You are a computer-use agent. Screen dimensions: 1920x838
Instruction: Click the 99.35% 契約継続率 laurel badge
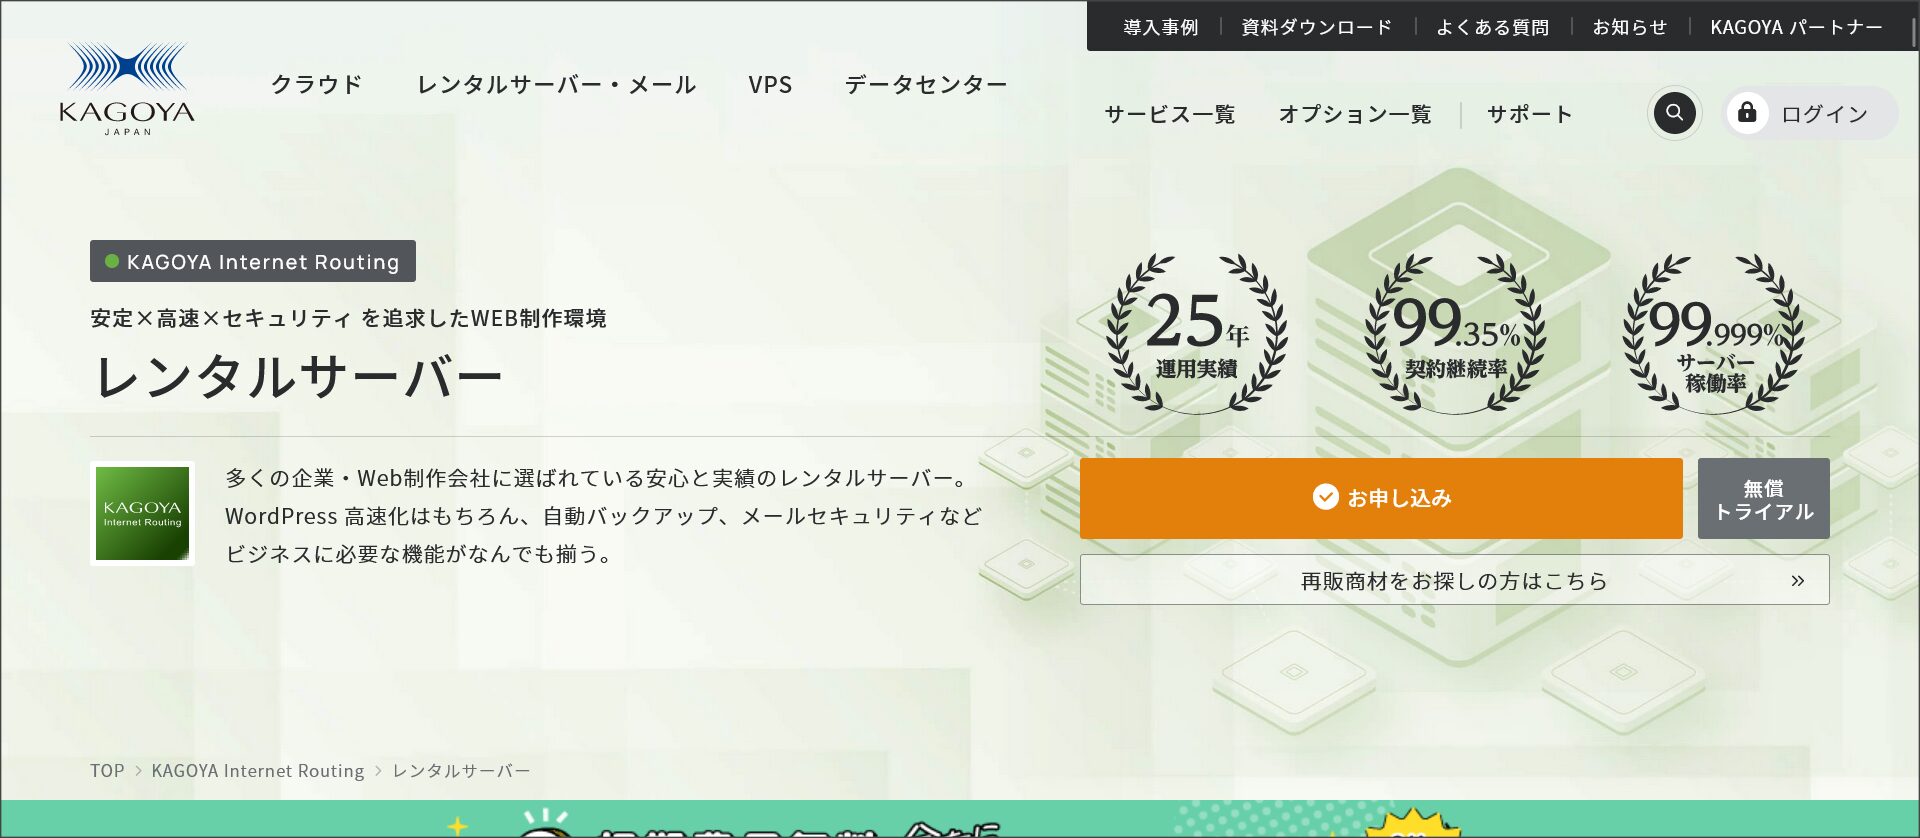click(1455, 333)
